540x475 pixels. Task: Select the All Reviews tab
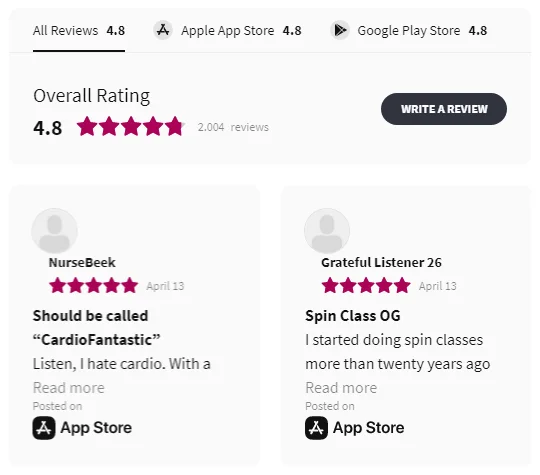(79, 31)
